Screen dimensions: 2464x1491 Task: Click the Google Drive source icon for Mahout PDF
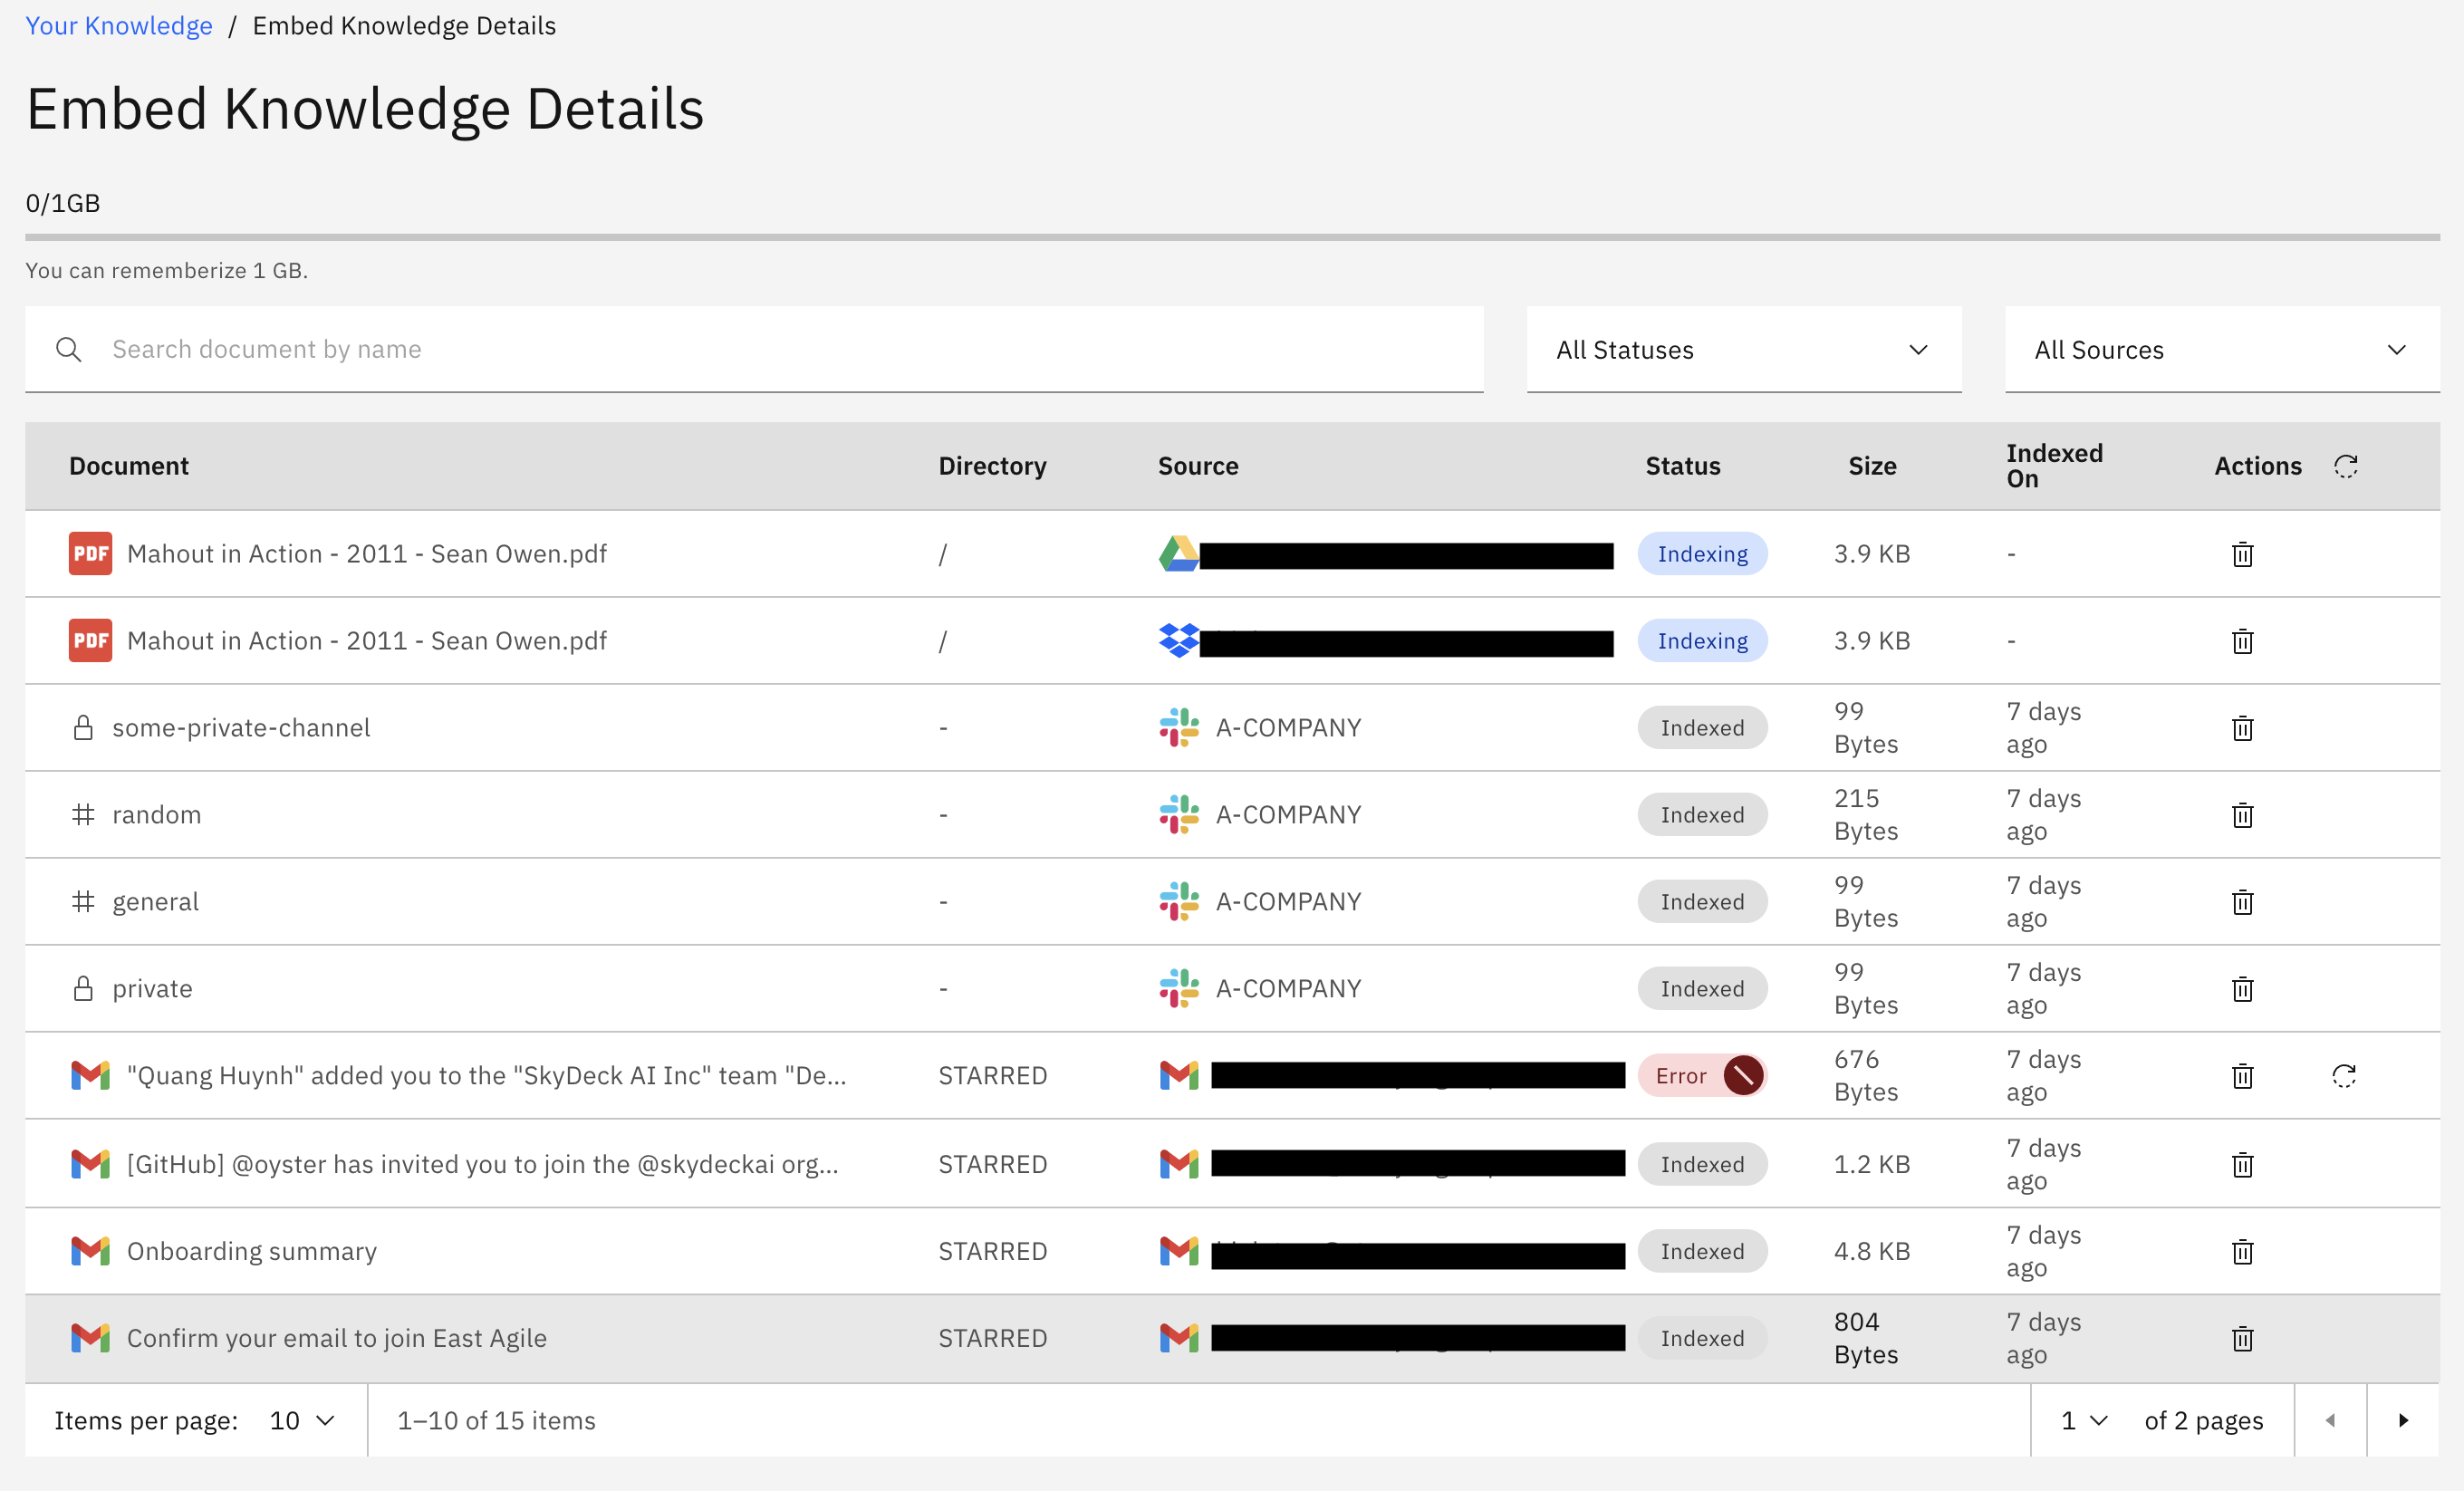[x=1180, y=553]
